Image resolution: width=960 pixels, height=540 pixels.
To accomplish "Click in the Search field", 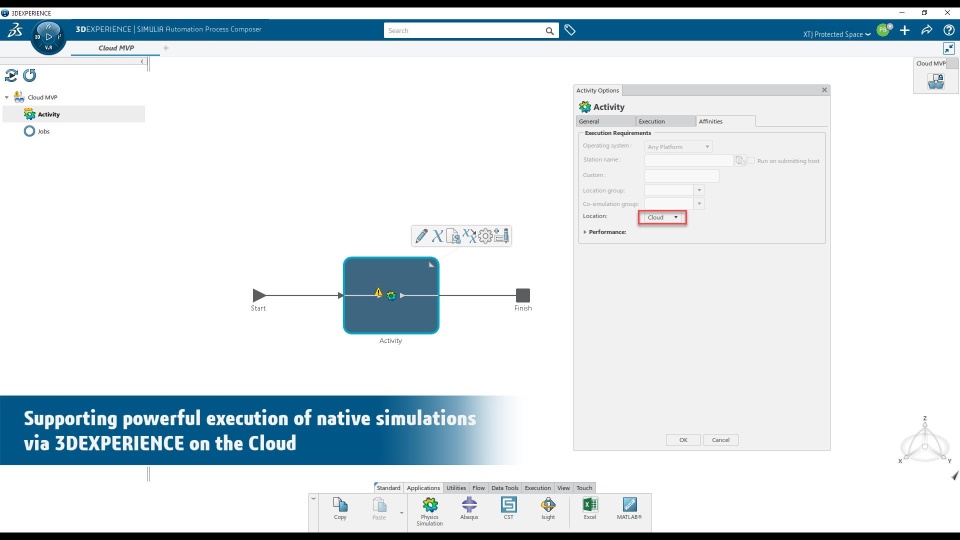I will click(x=464, y=31).
